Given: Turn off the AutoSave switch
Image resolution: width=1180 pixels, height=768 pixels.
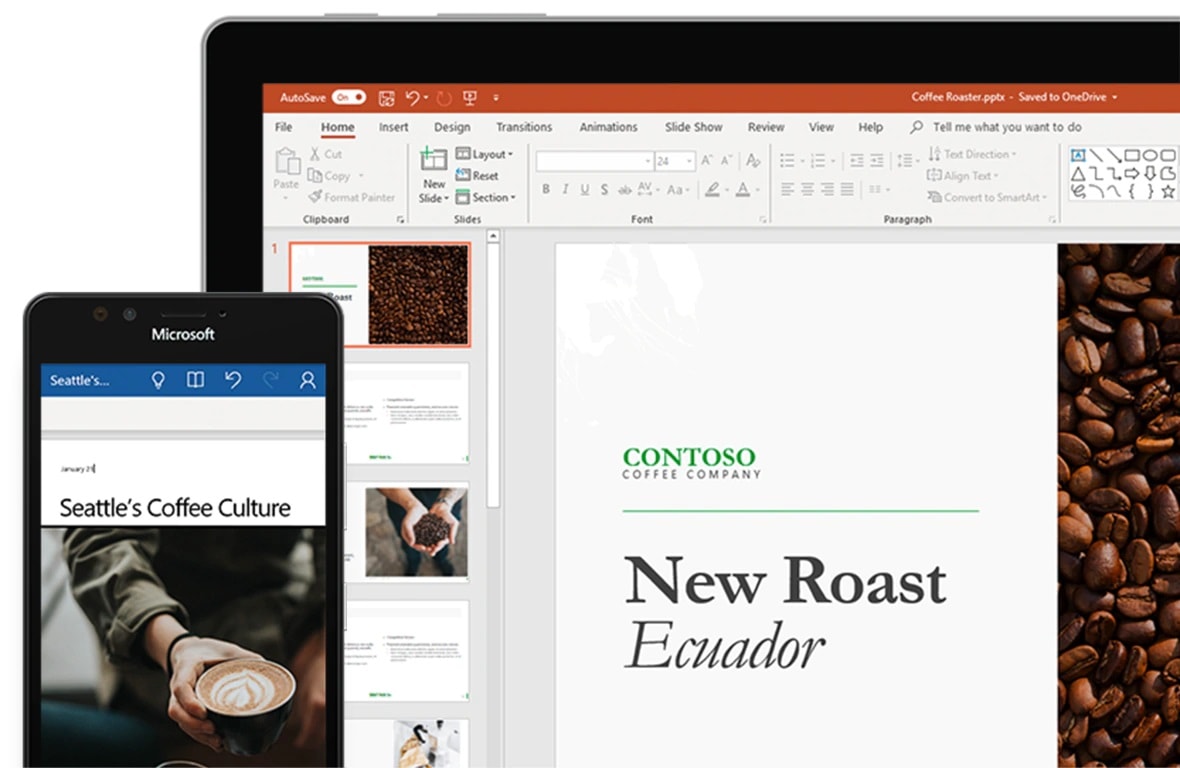Looking at the screenshot, I should pyautogui.click(x=349, y=97).
